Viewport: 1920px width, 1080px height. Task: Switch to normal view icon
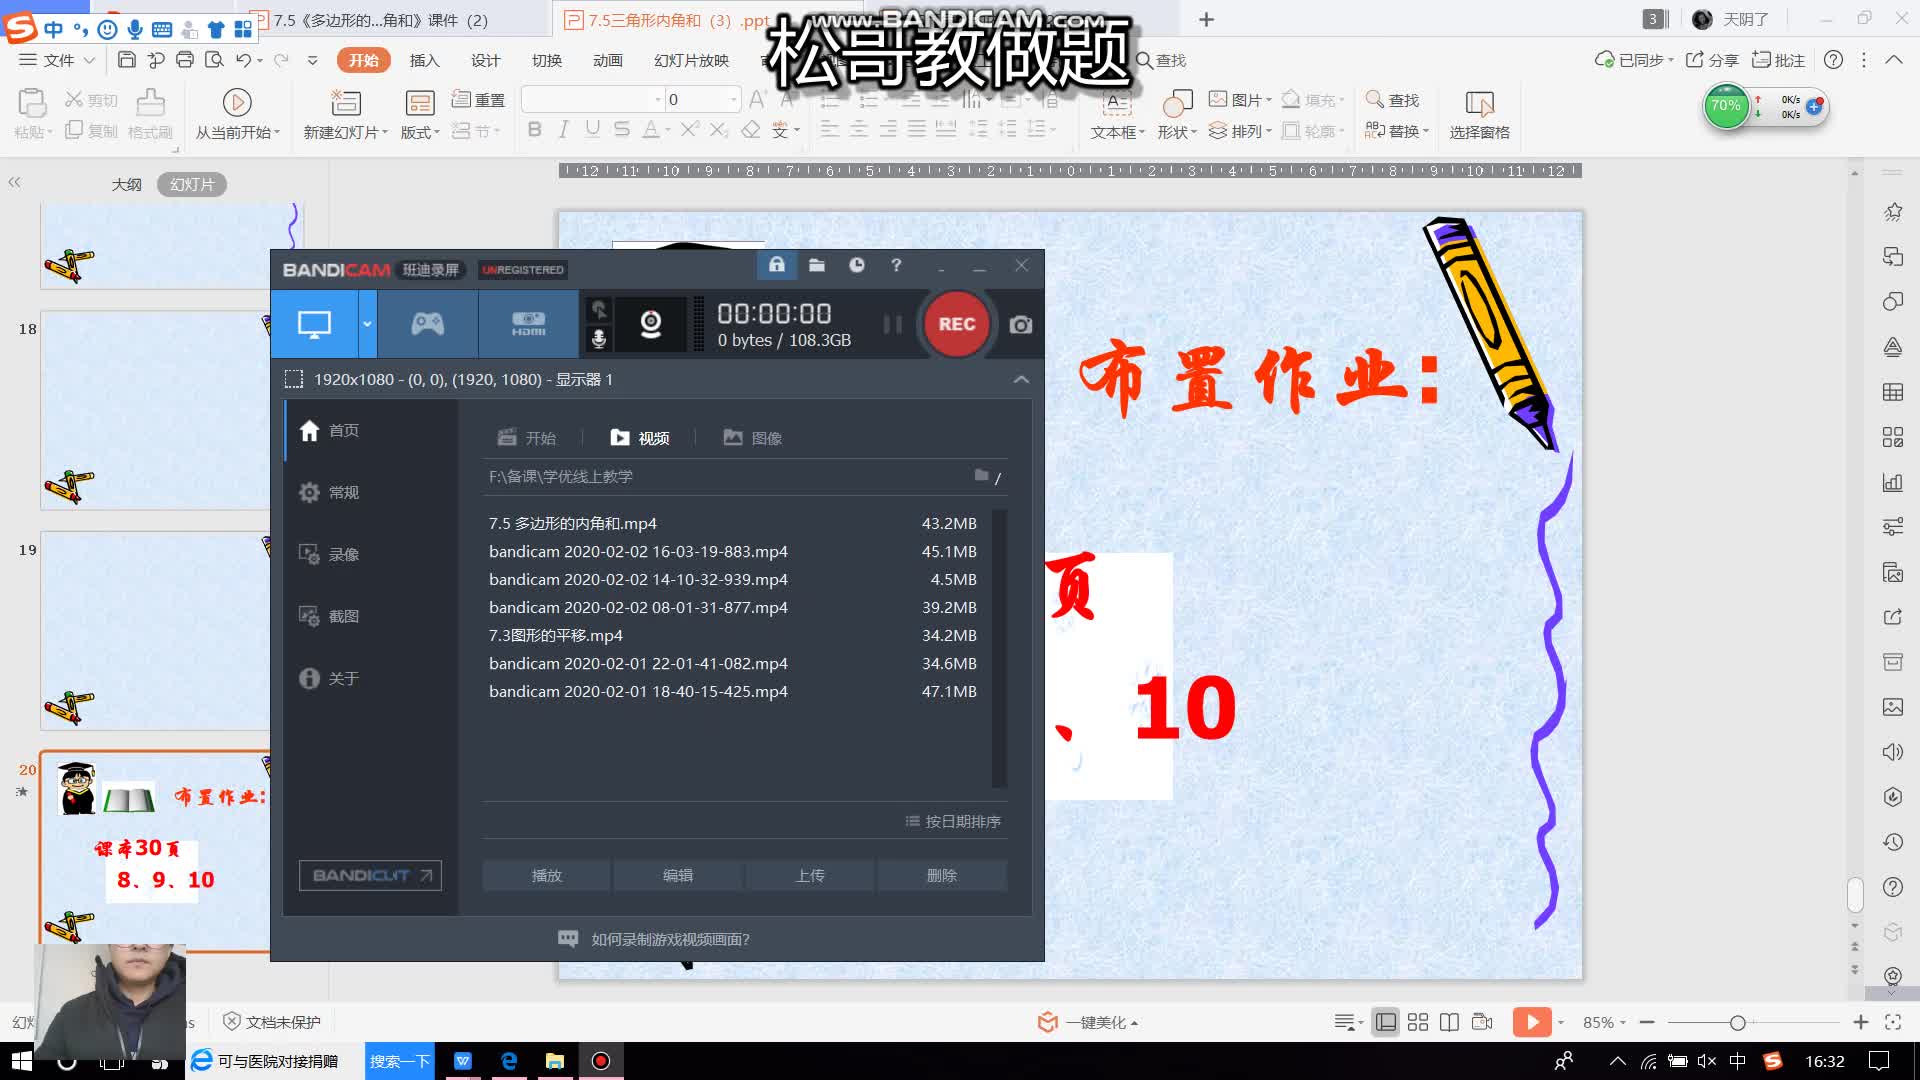pos(1385,1022)
